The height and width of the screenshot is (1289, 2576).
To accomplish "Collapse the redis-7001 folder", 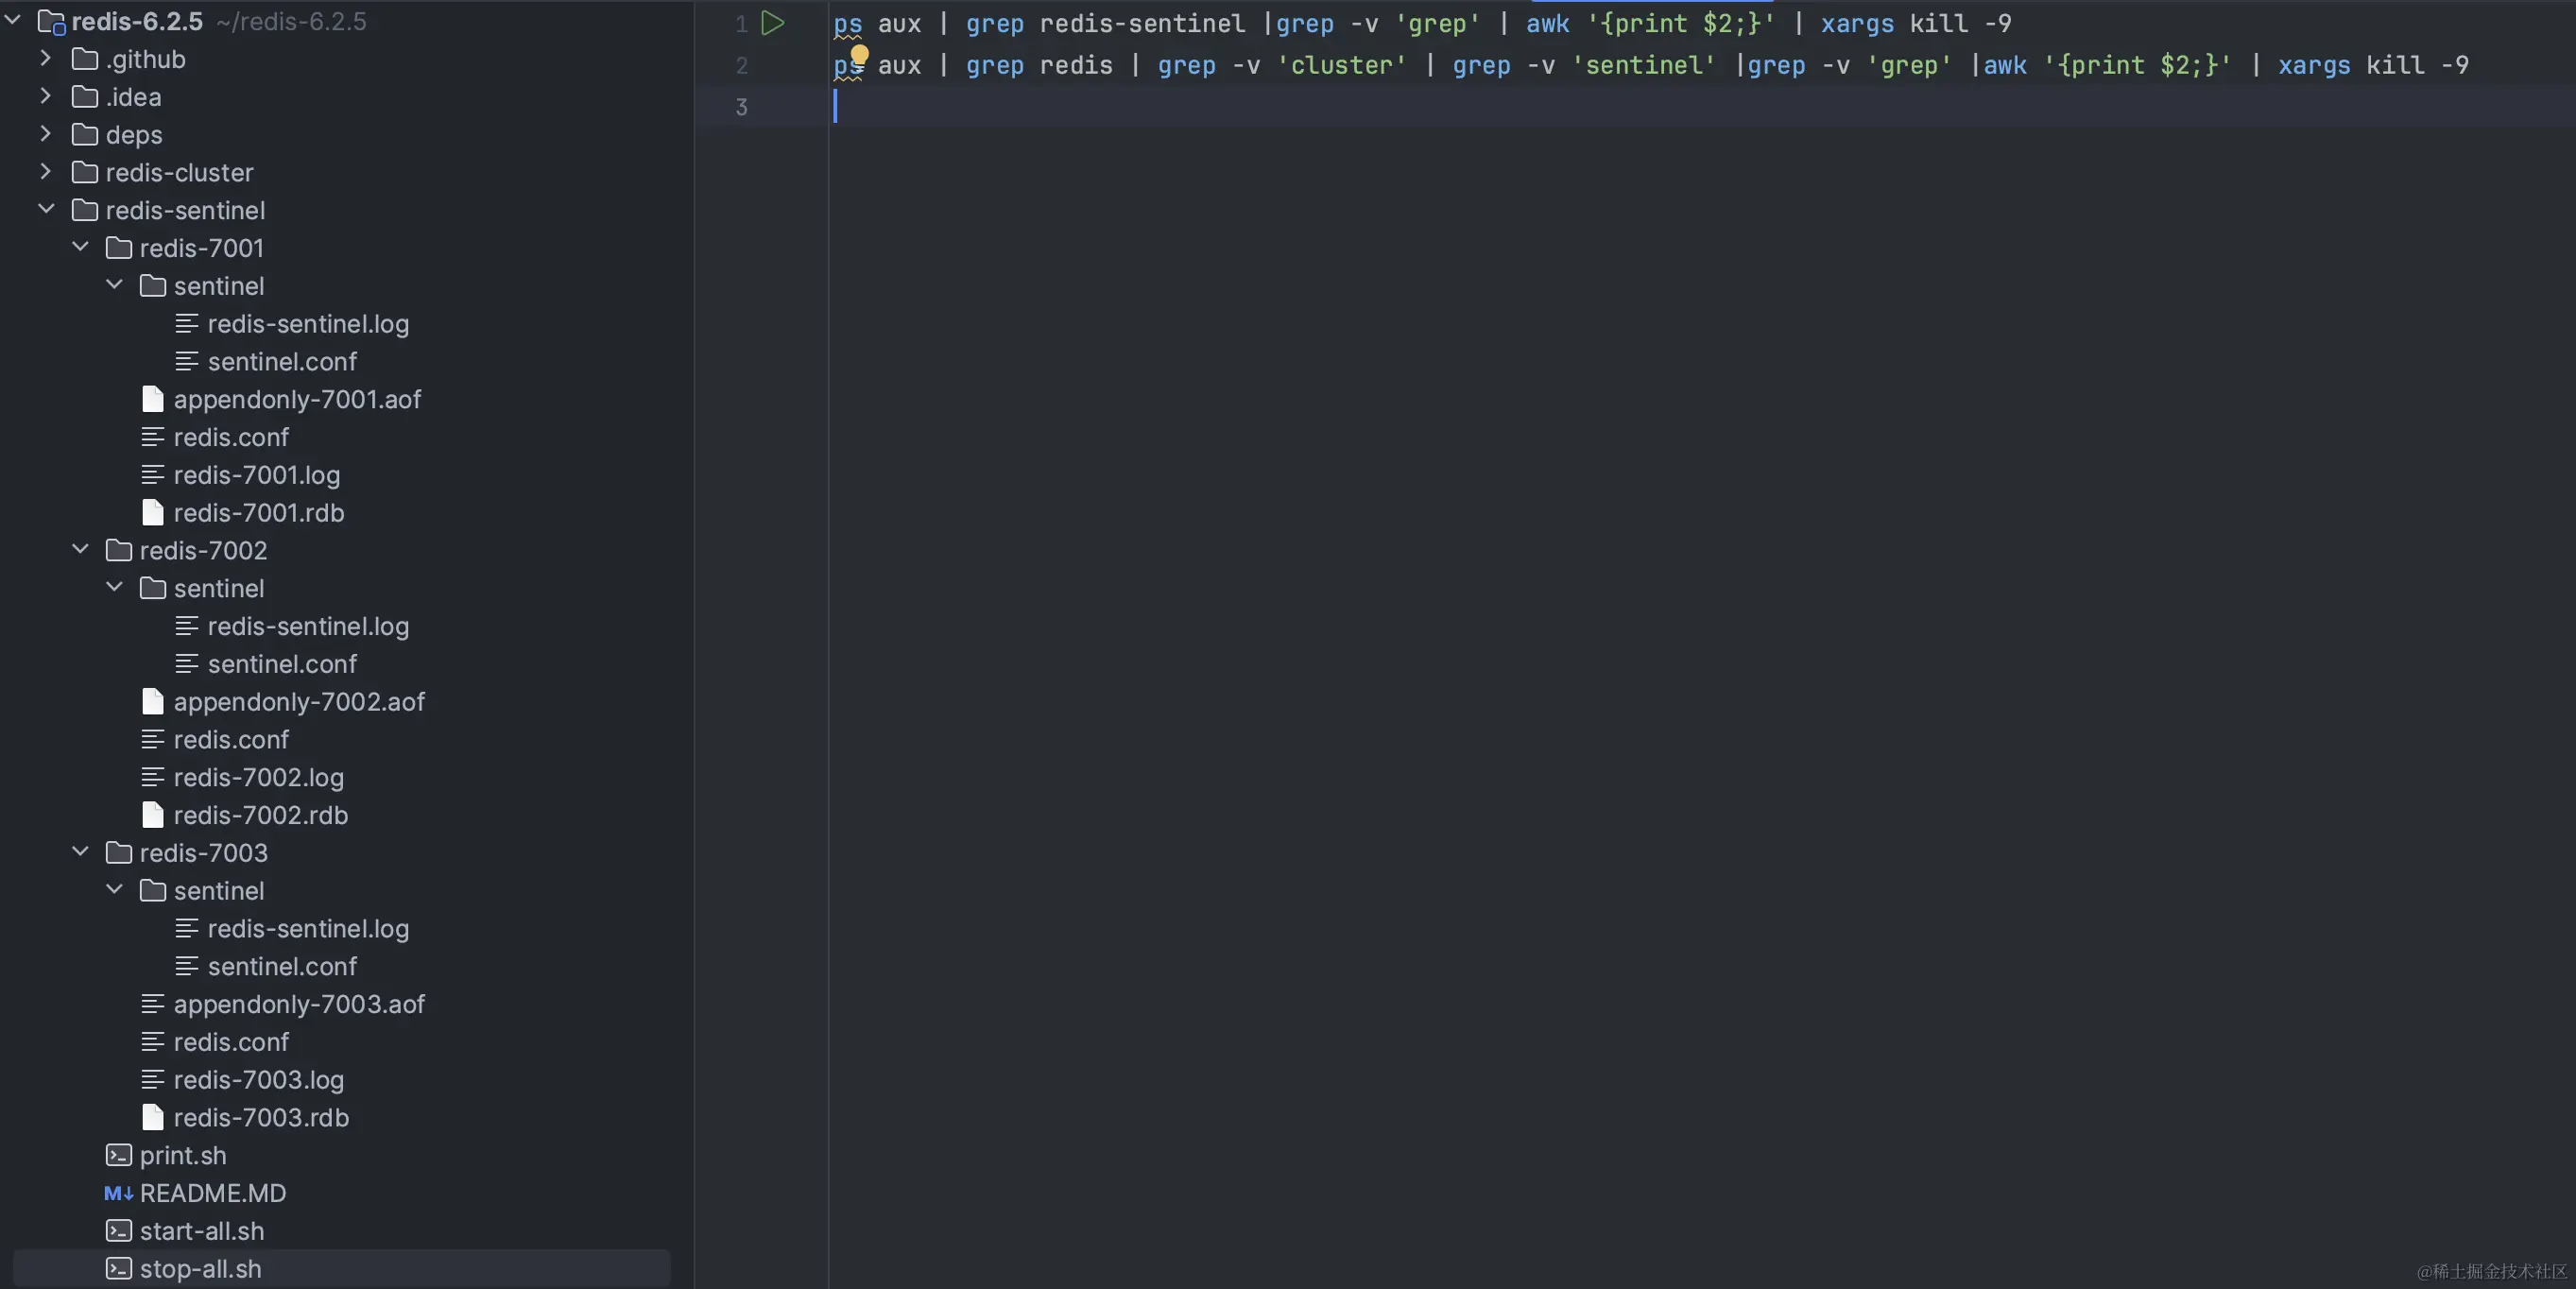I will coord(80,248).
